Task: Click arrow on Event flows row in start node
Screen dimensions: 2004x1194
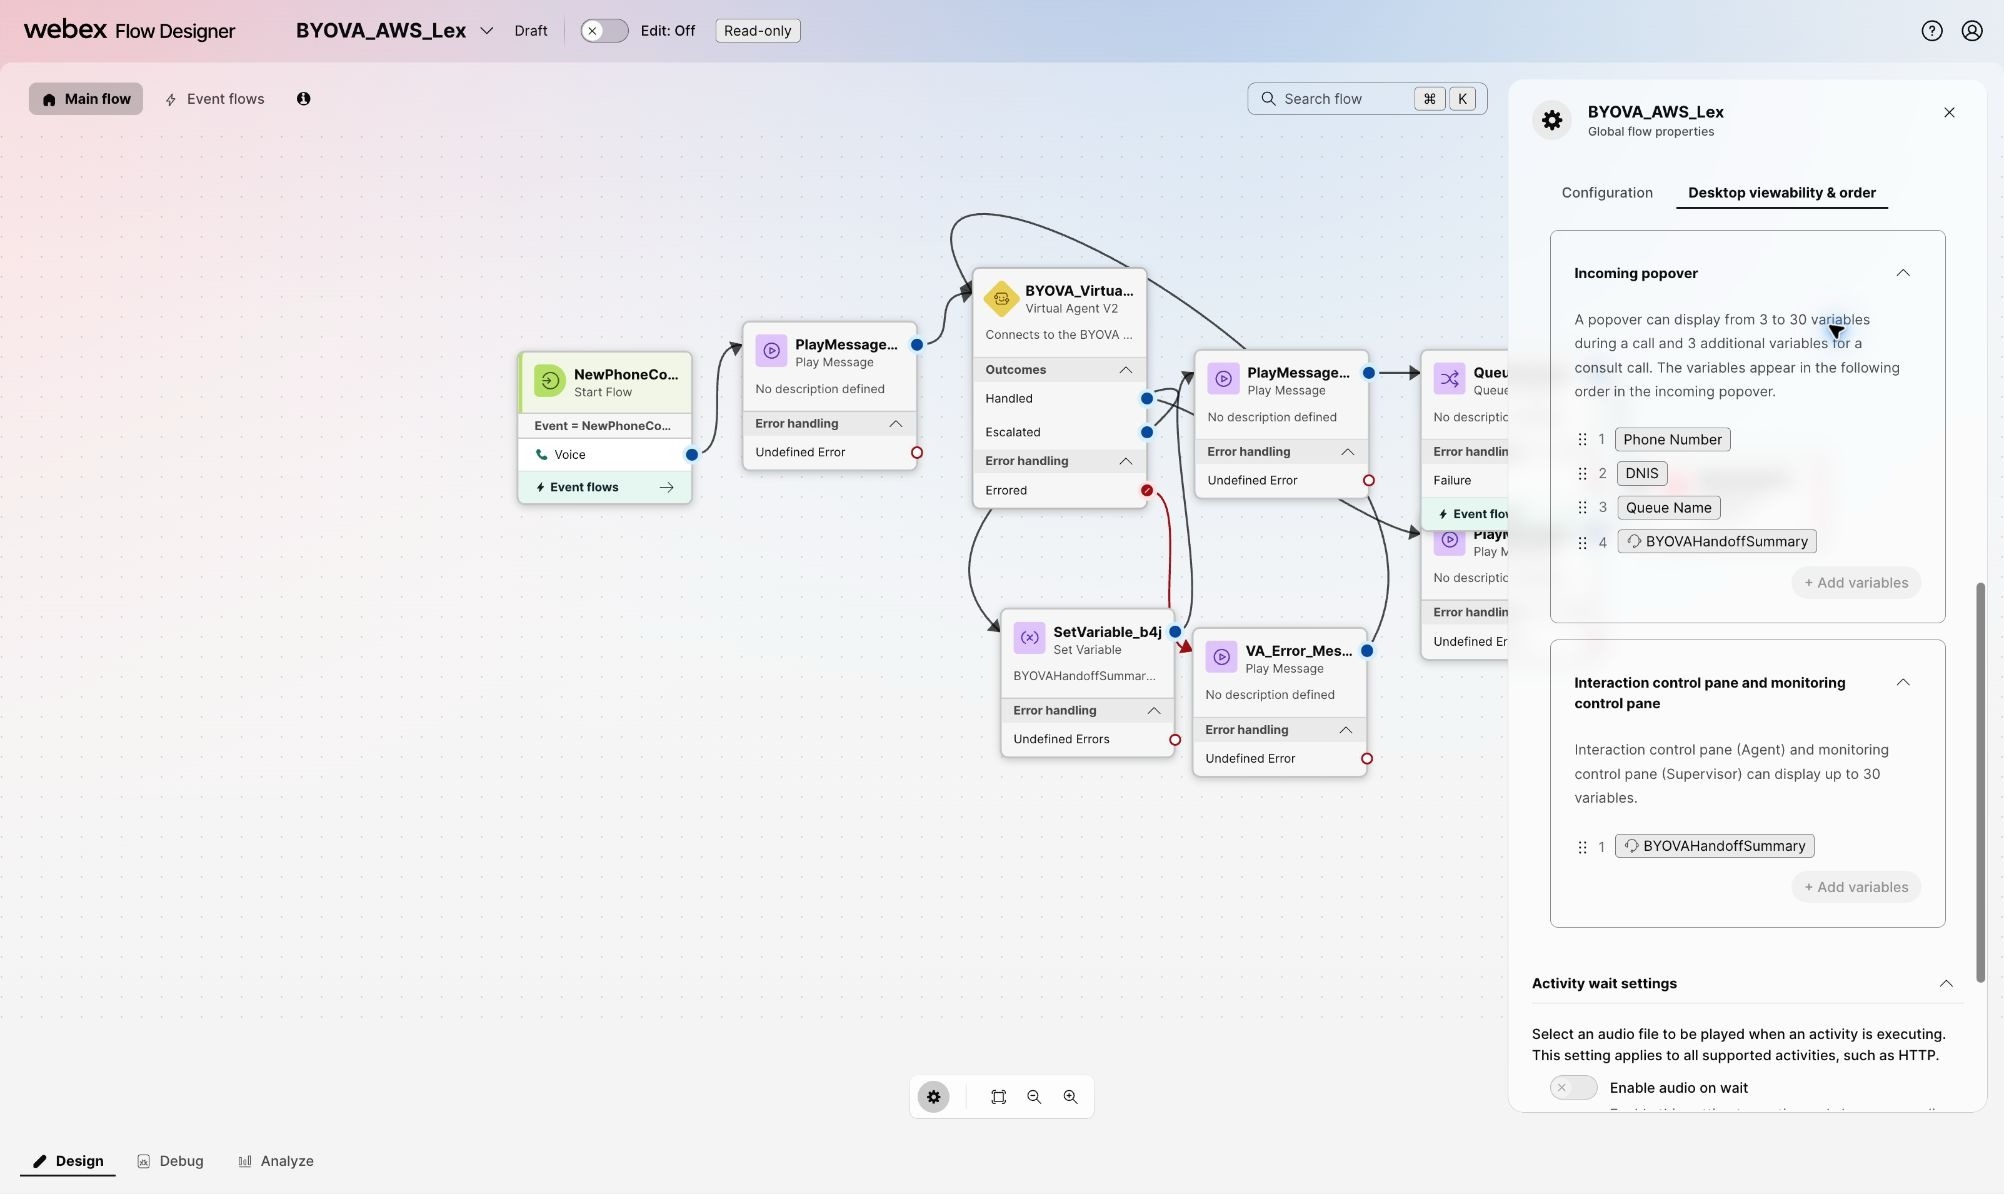Action: coord(666,487)
